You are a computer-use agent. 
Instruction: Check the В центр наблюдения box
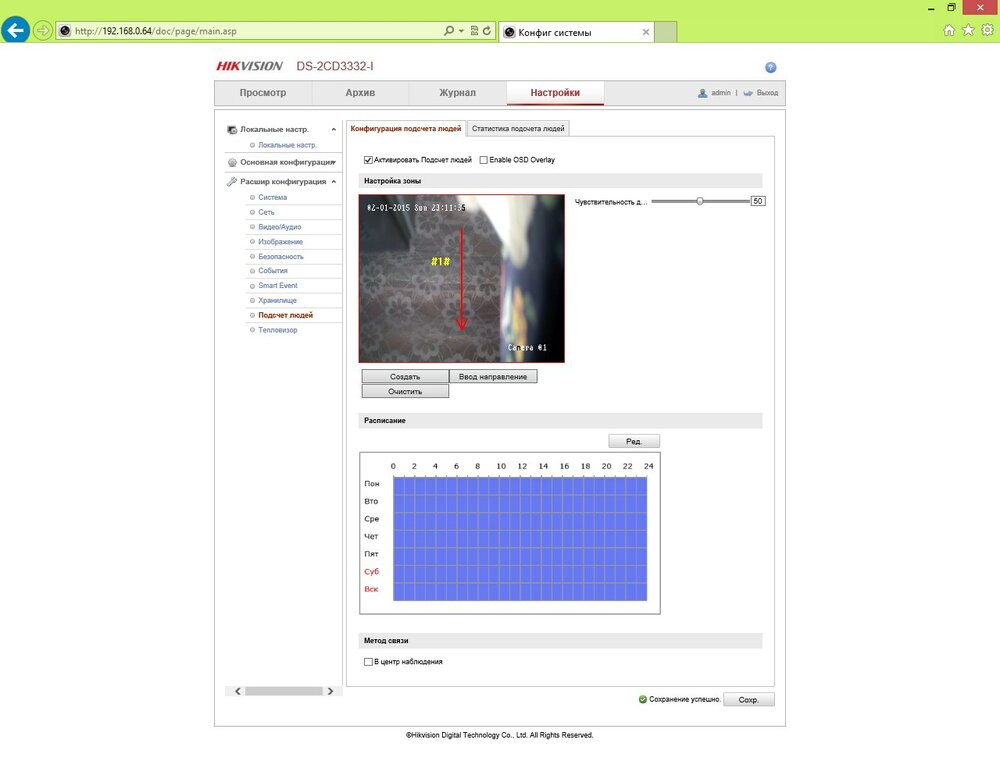(368, 662)
